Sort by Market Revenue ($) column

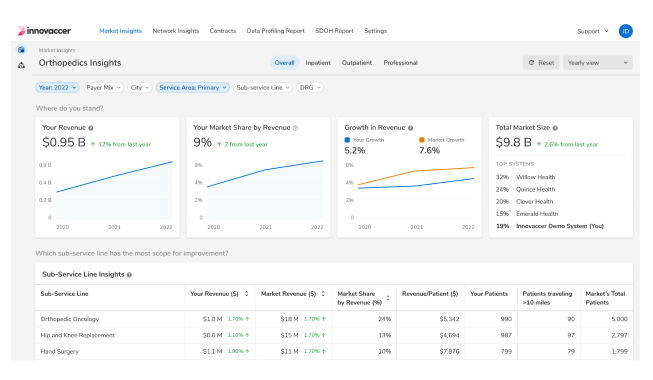[x=323, y=294]
